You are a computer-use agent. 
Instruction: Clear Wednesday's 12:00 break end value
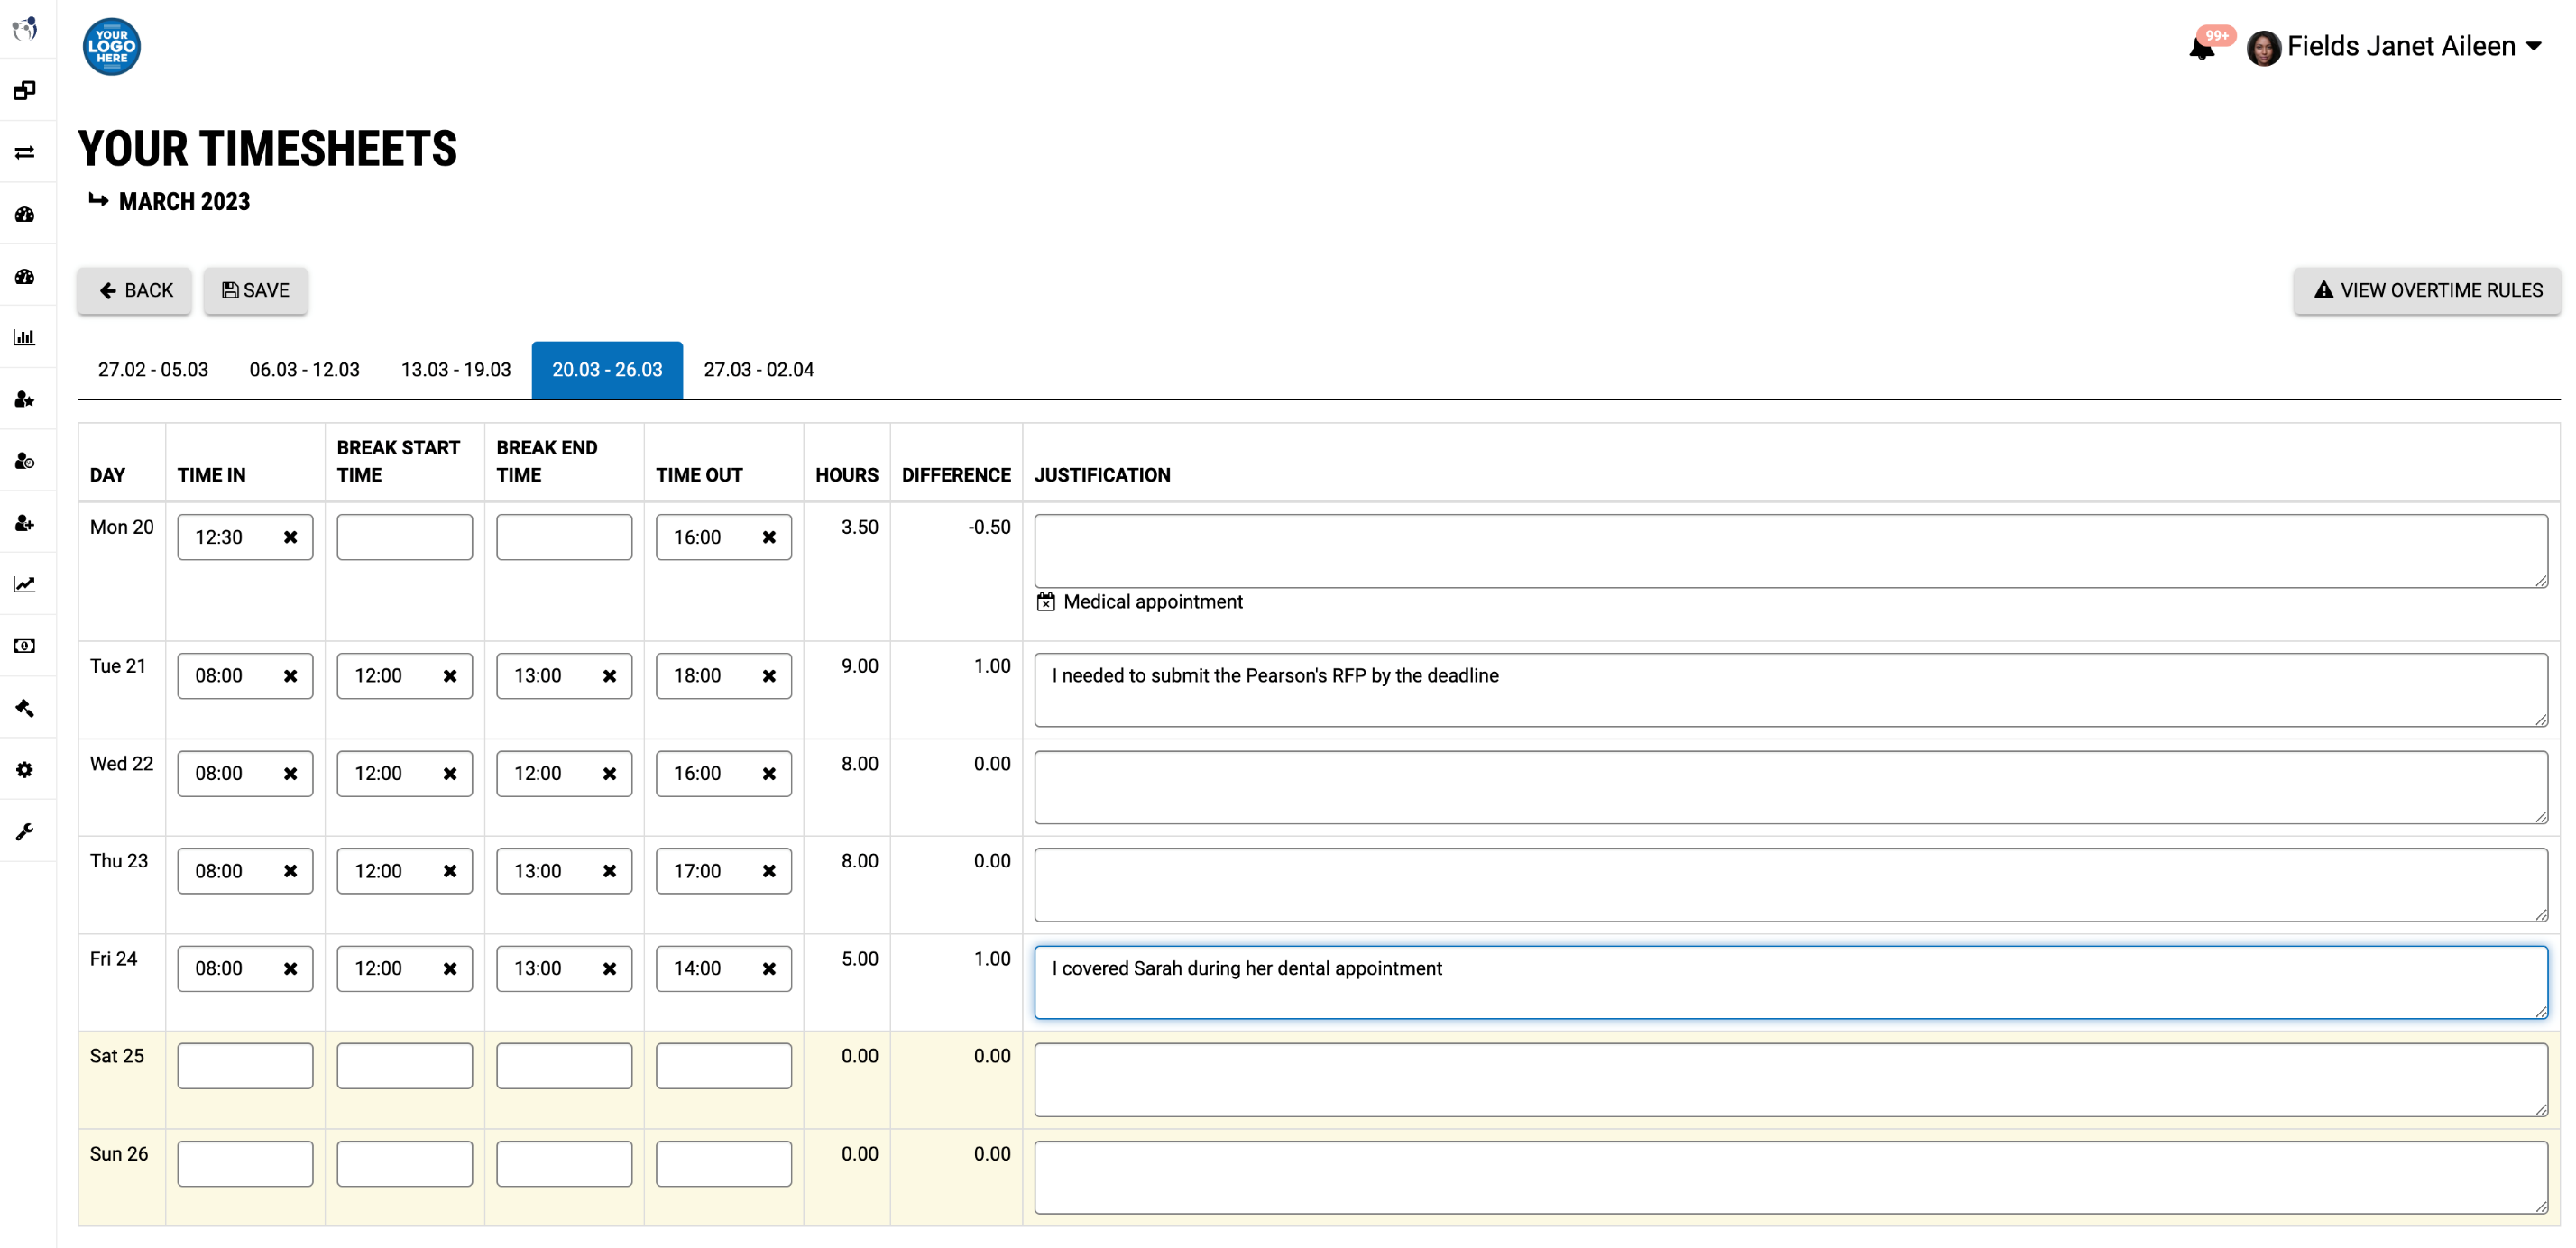(609, 775)
